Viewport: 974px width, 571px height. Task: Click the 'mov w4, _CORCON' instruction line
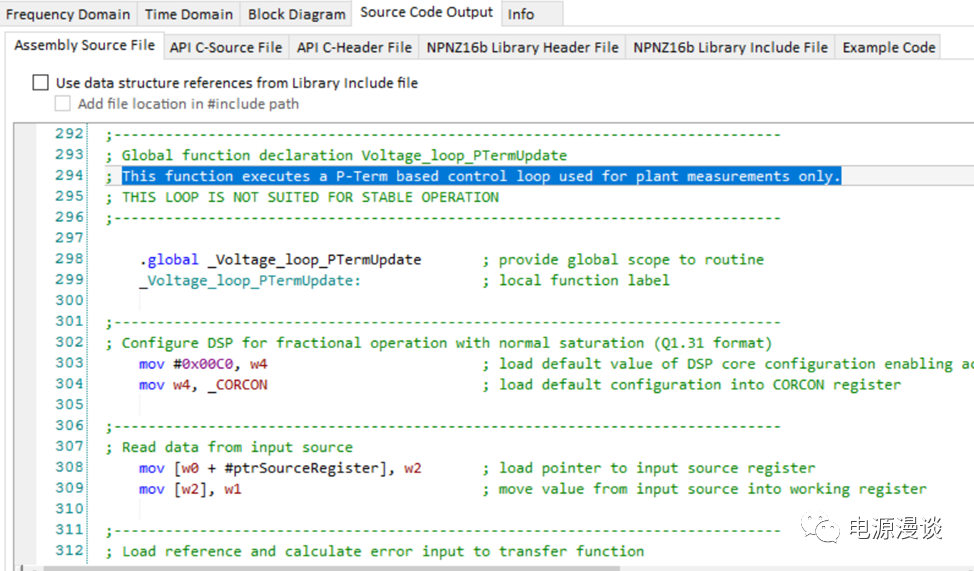pos(203,384)
